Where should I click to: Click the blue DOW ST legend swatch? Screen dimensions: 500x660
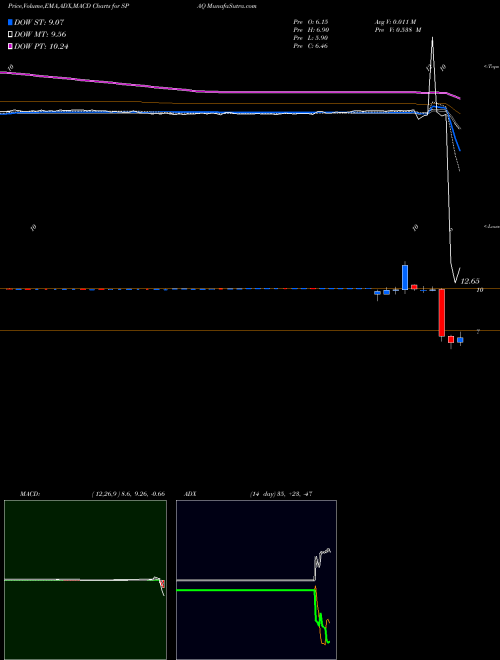pos(10,22)
